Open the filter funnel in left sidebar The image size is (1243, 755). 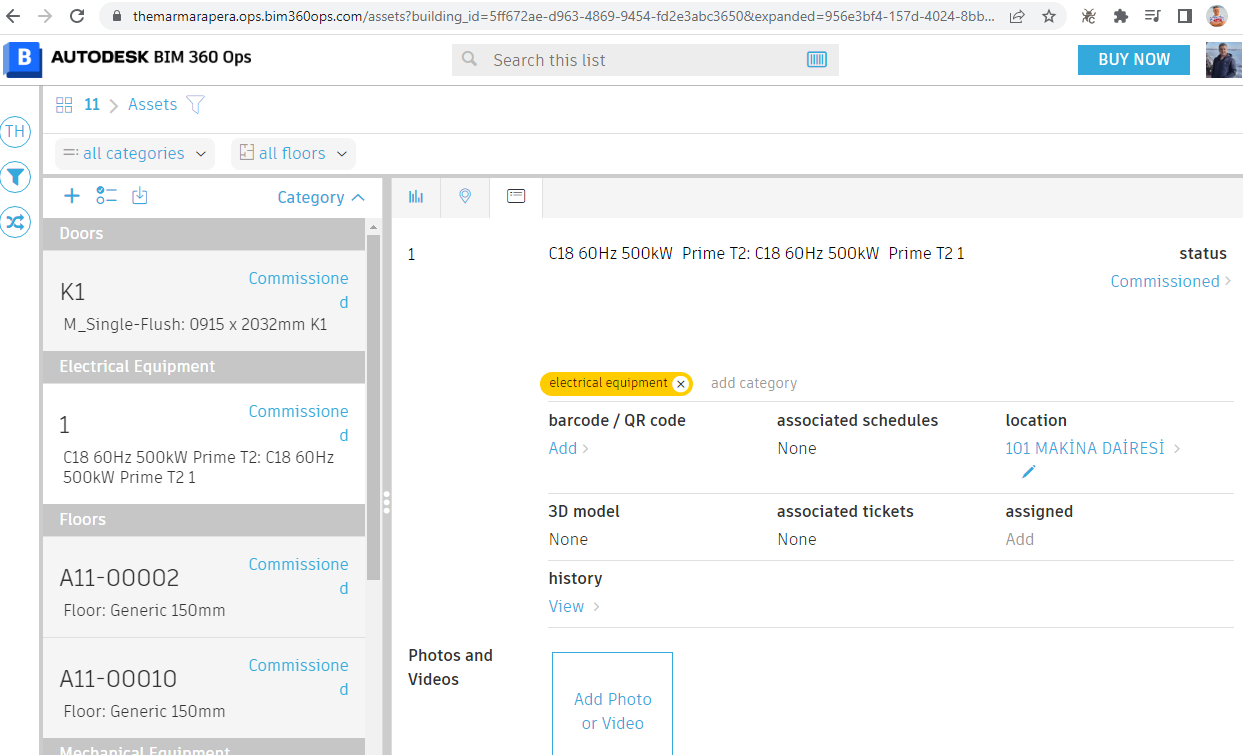click(15, 177)
